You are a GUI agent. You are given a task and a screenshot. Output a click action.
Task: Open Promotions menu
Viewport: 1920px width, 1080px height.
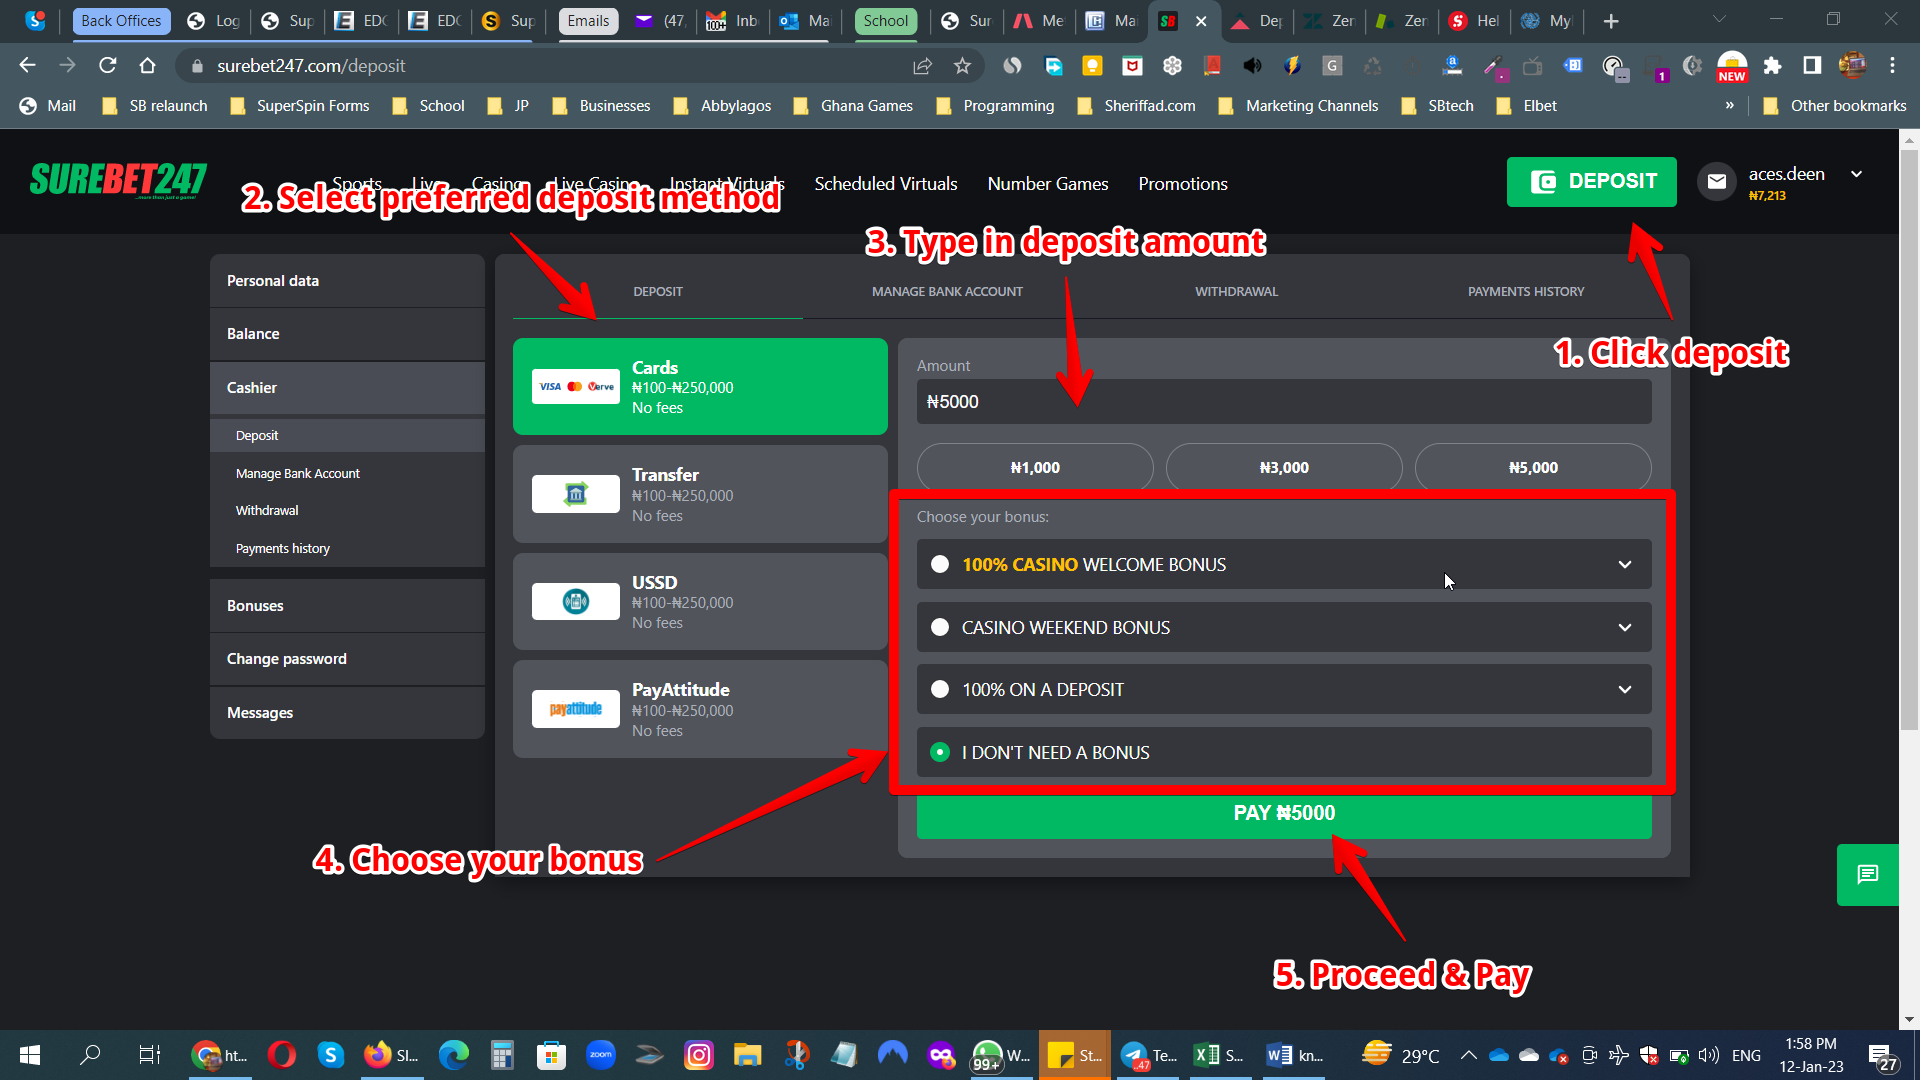(1183, 184)
